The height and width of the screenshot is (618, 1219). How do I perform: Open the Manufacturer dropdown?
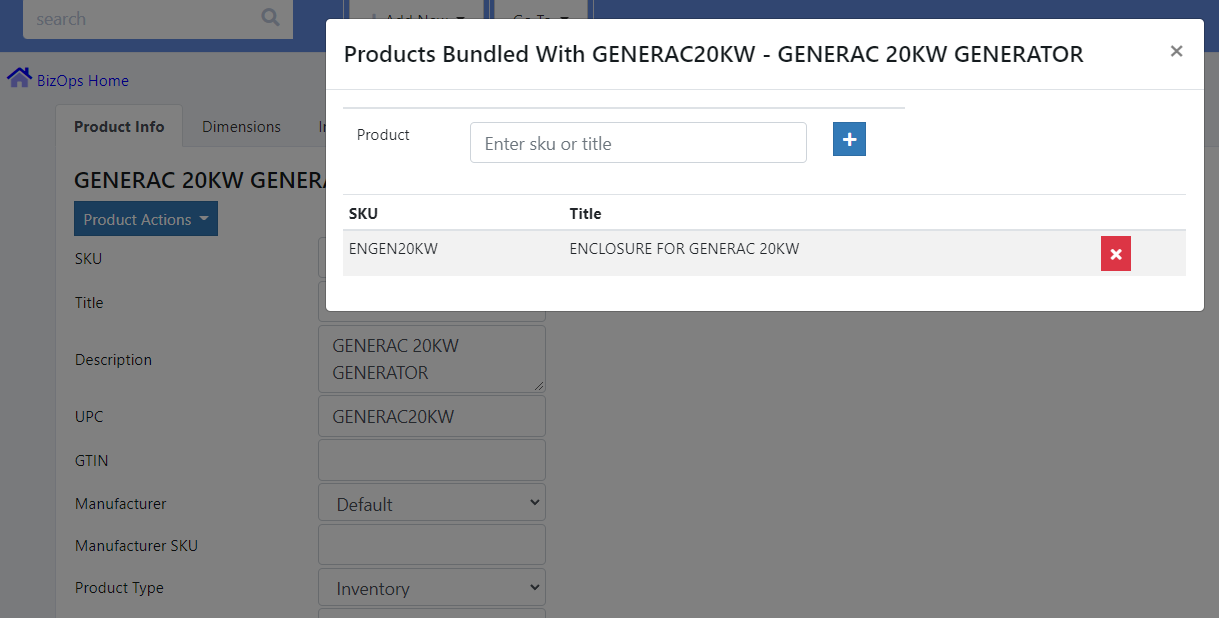(x=431, y=504)
